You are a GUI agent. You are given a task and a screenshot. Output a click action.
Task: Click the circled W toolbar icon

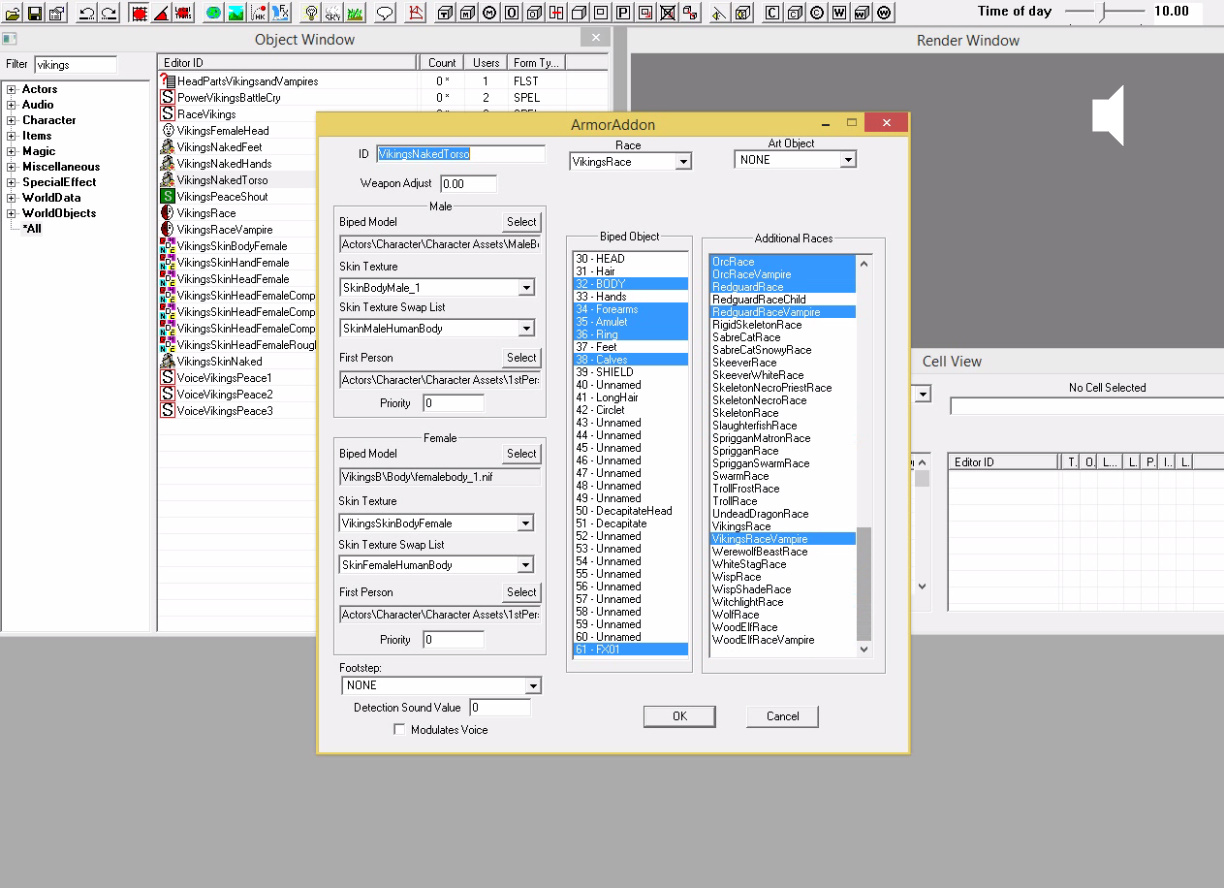tap(883, 13)
